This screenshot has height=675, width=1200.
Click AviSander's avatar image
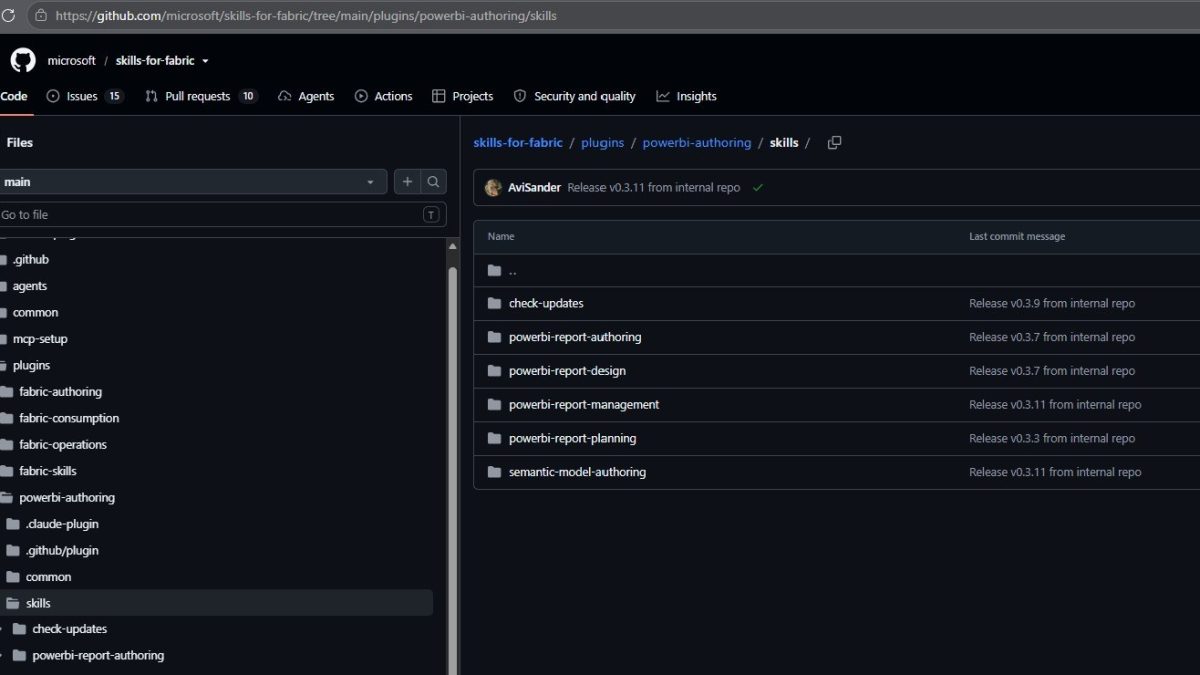(493, 187)
